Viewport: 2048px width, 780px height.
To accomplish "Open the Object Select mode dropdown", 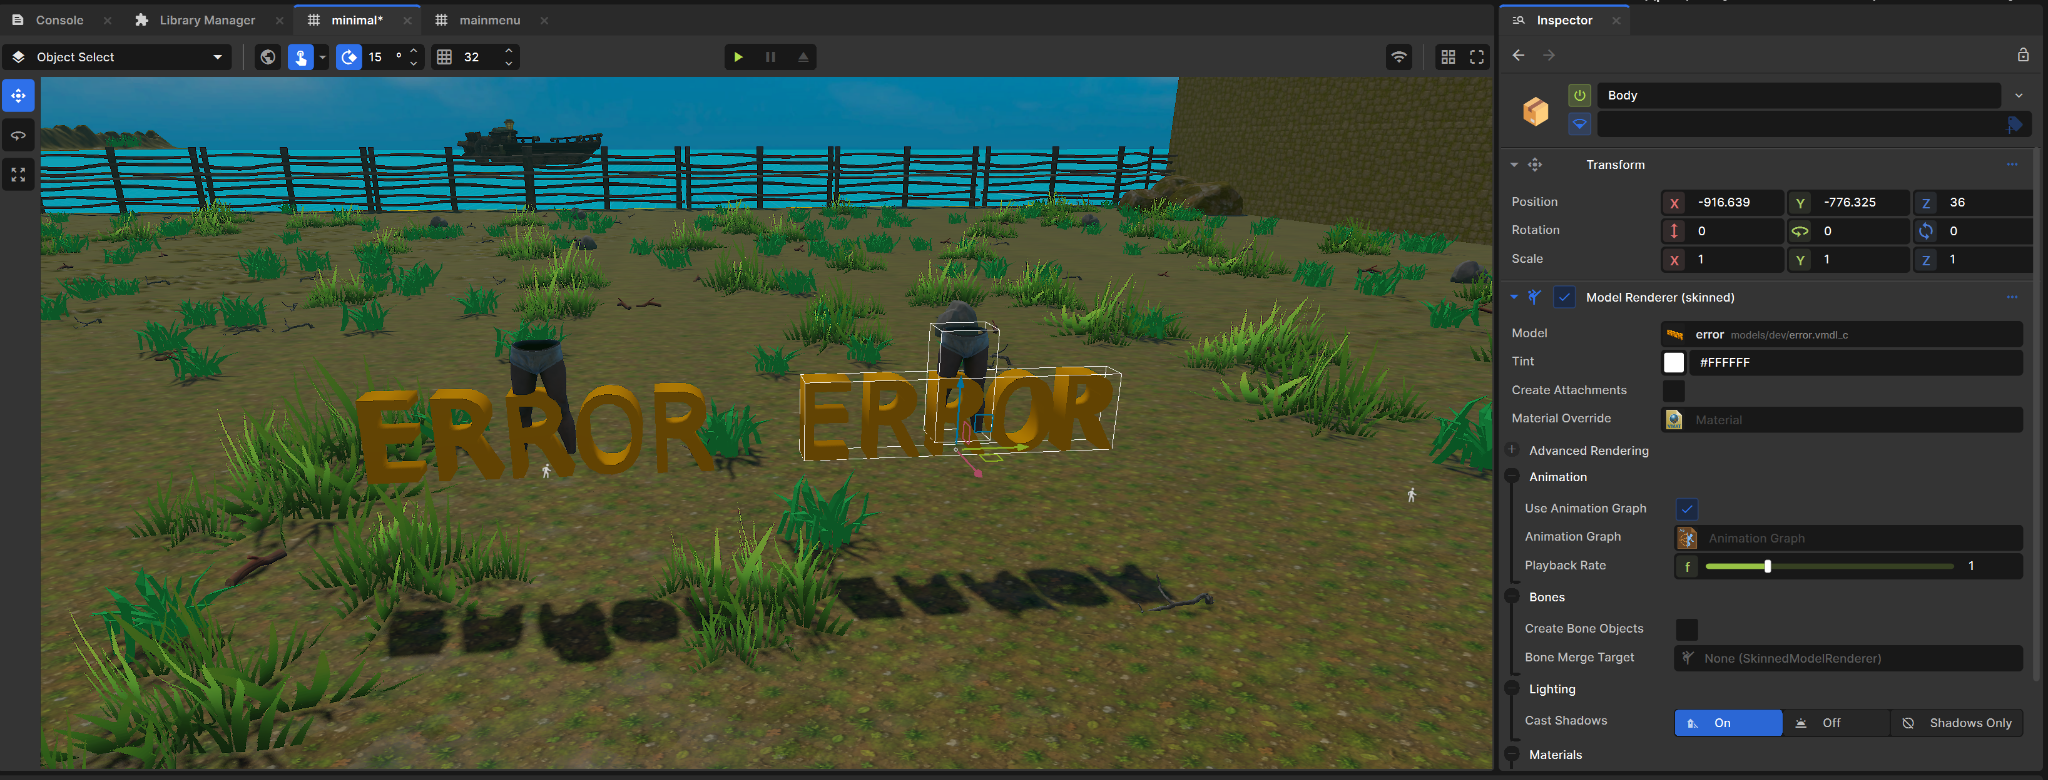I will (118, 57).
